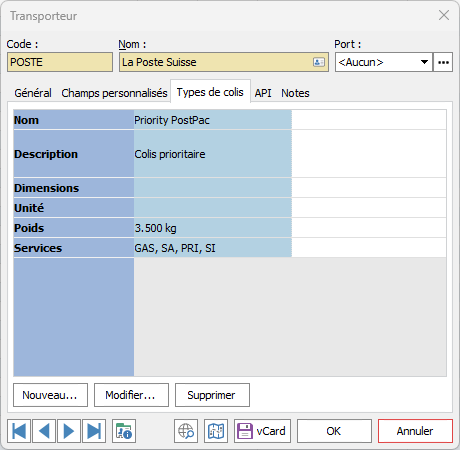Image resolution: width=460 pixels, height=450 pixels.
Task: Click the Description row header
Action: click(x=74, y=154)
